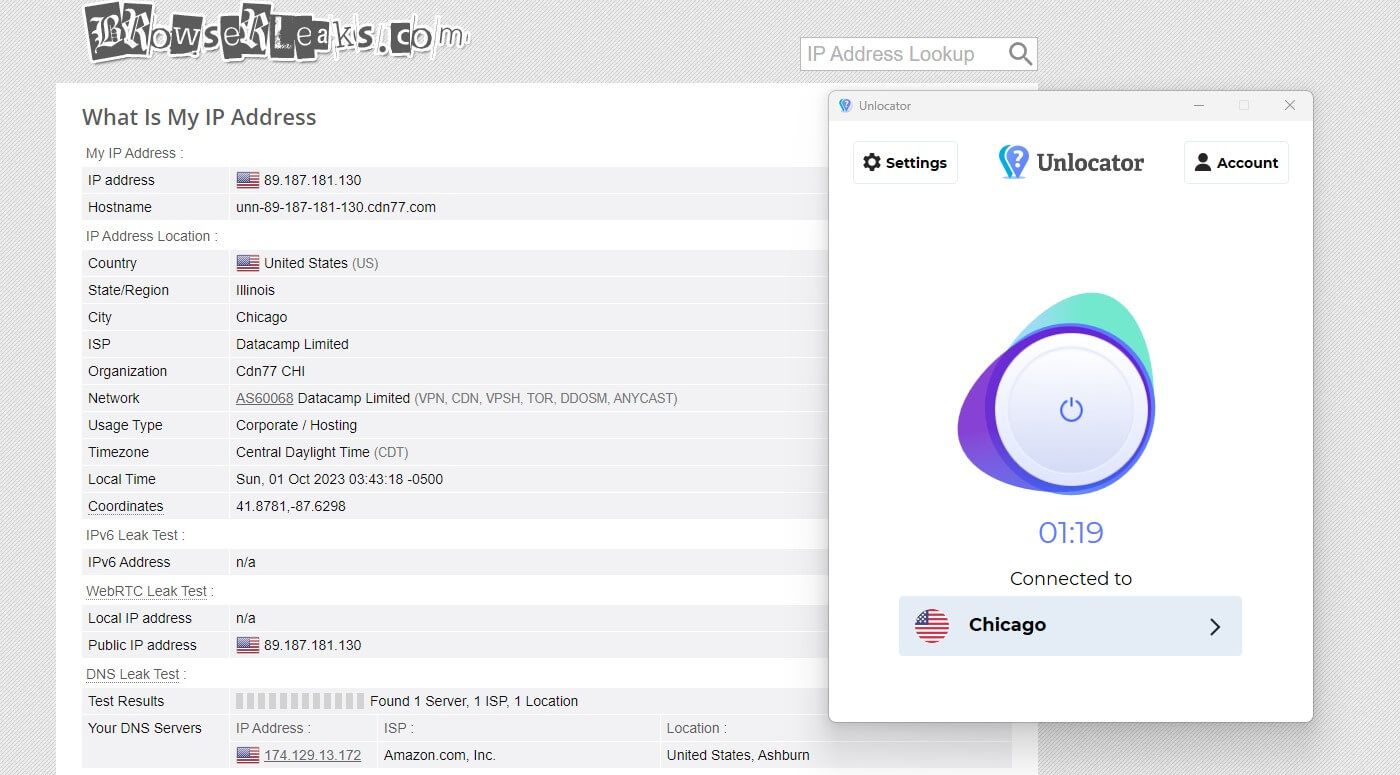Open the Chicago server location selector

[1070, 626]
